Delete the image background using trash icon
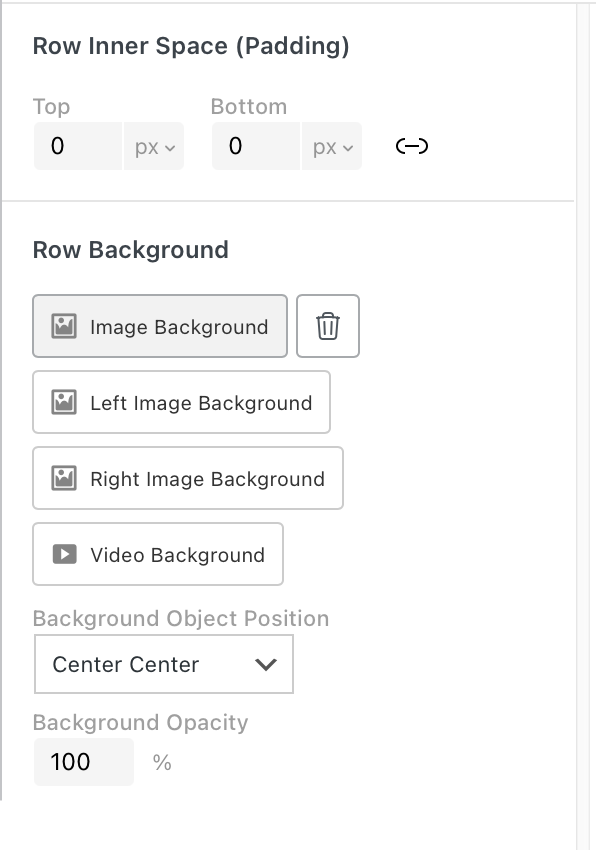The height and width of the screenshot is (850, 600). point(328,325)
